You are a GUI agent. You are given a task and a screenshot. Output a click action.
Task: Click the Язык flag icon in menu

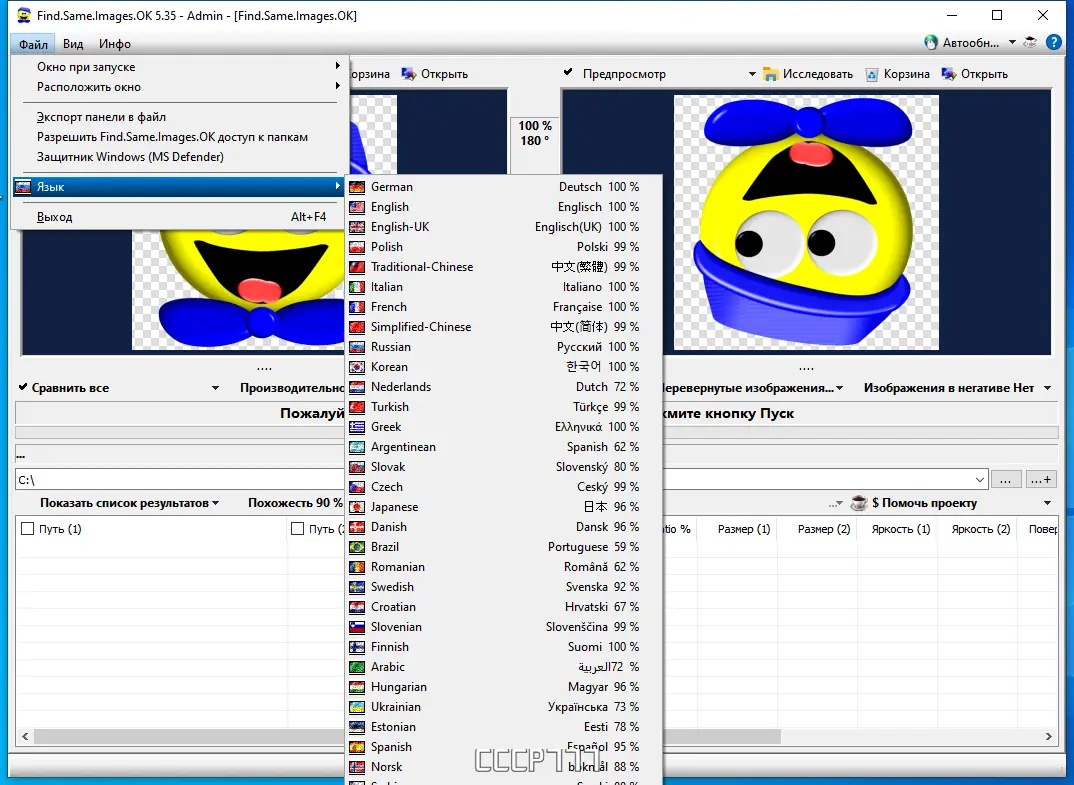[23, 186]
